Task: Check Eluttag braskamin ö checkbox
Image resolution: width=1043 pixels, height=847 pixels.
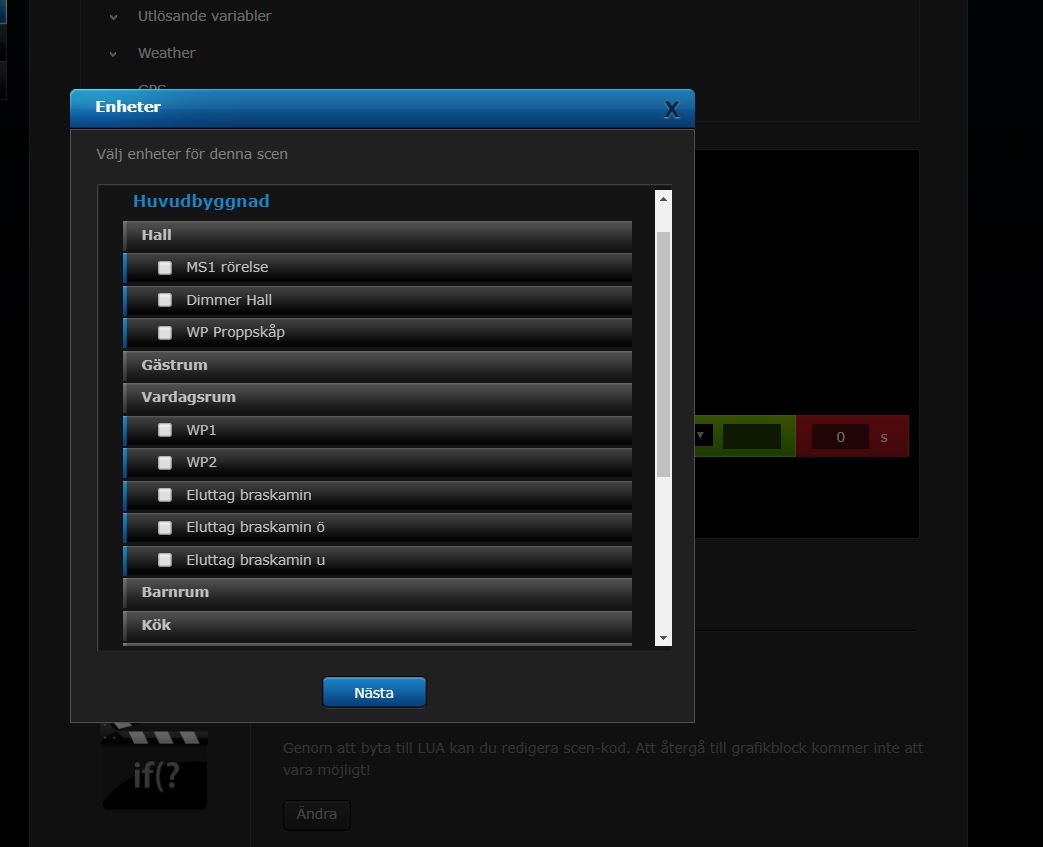Action: tap(165, 528)
